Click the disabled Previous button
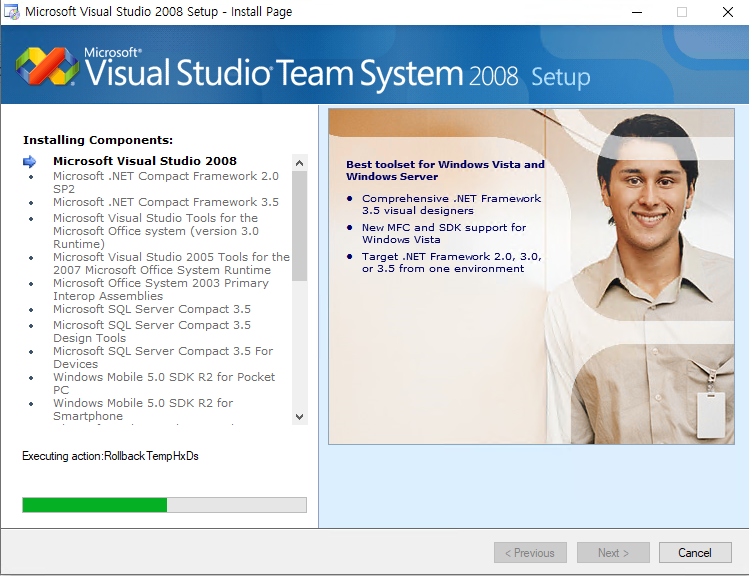The height and width of the screenshot is (576, 749). 530,553
